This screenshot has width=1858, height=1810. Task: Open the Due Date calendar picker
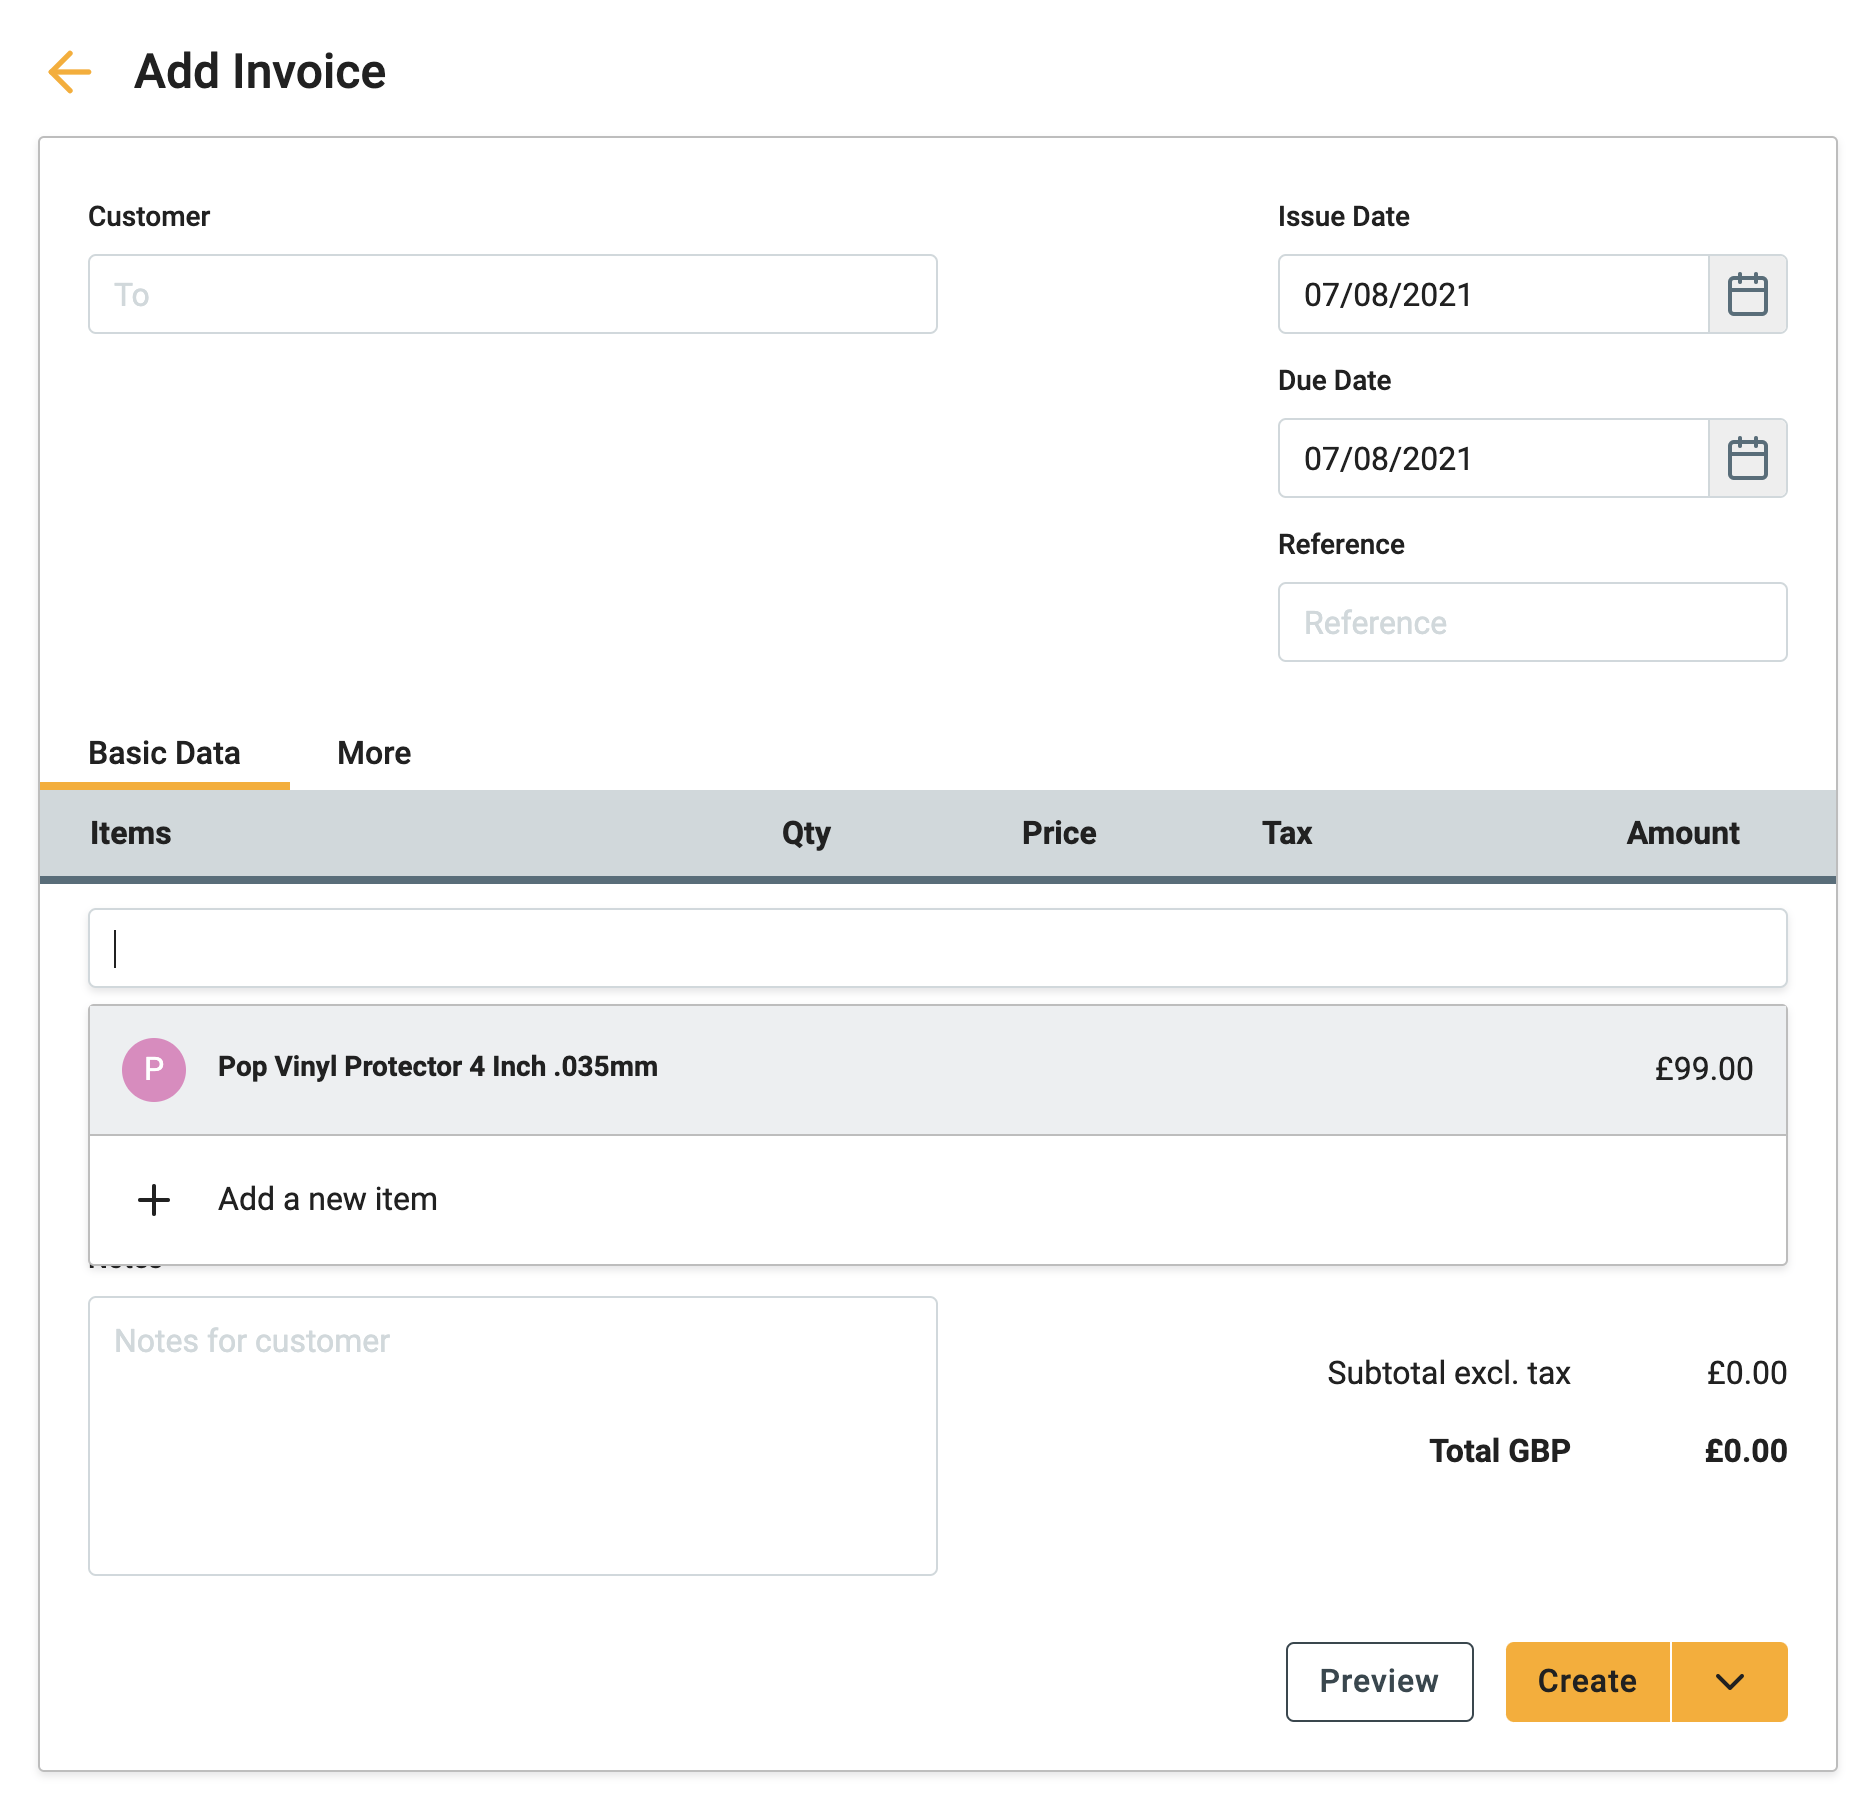coord(1747,458)
